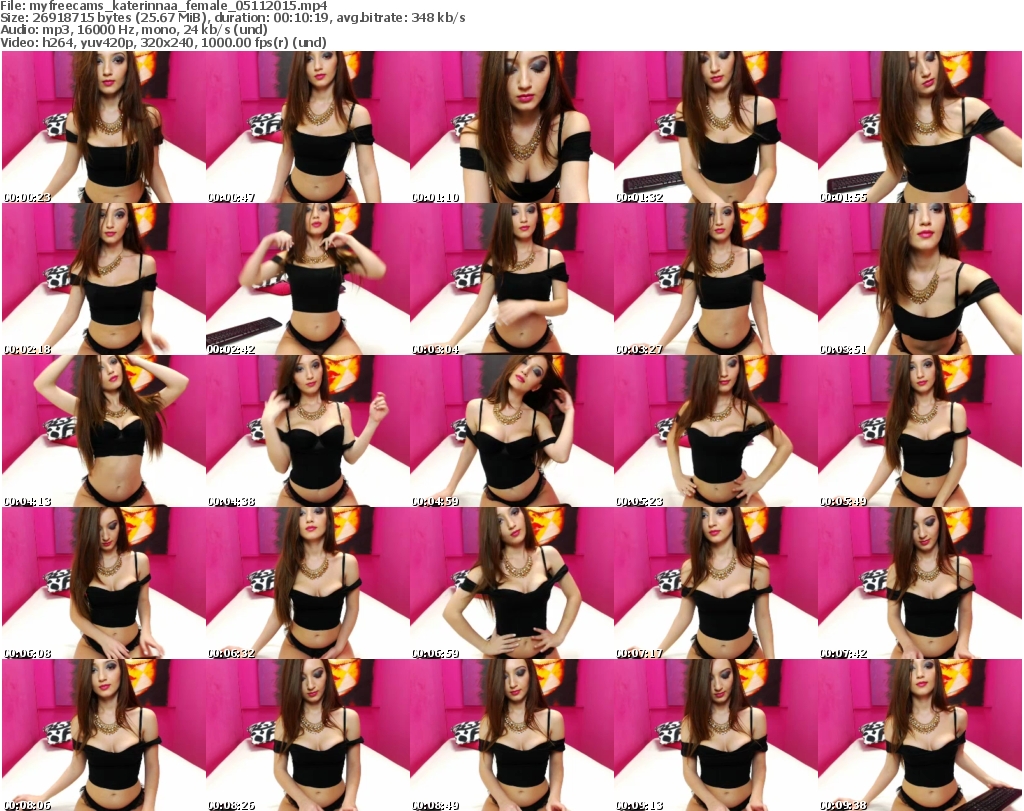Select the frame at 00:06:59
Screen dimensions: 1024x811
click(511, 583)
